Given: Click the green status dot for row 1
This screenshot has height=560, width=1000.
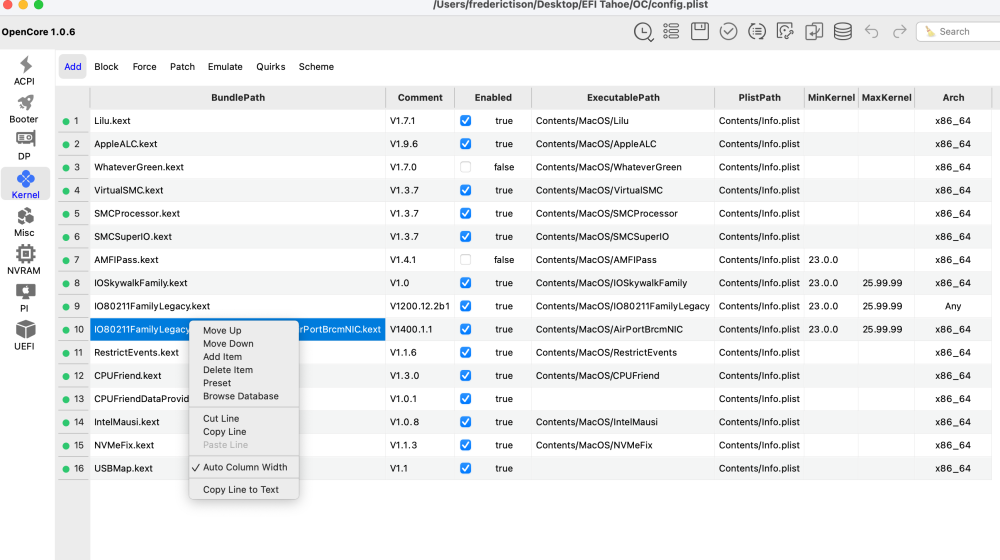Looking at the screenshot, I should pos(66,121).
